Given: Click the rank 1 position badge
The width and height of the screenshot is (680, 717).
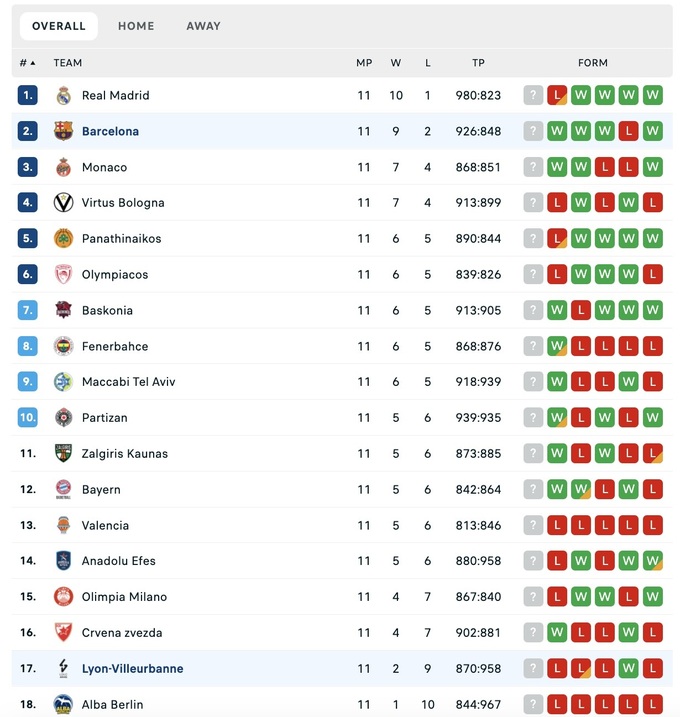Looking at the screenshot, I should point(27,96).
